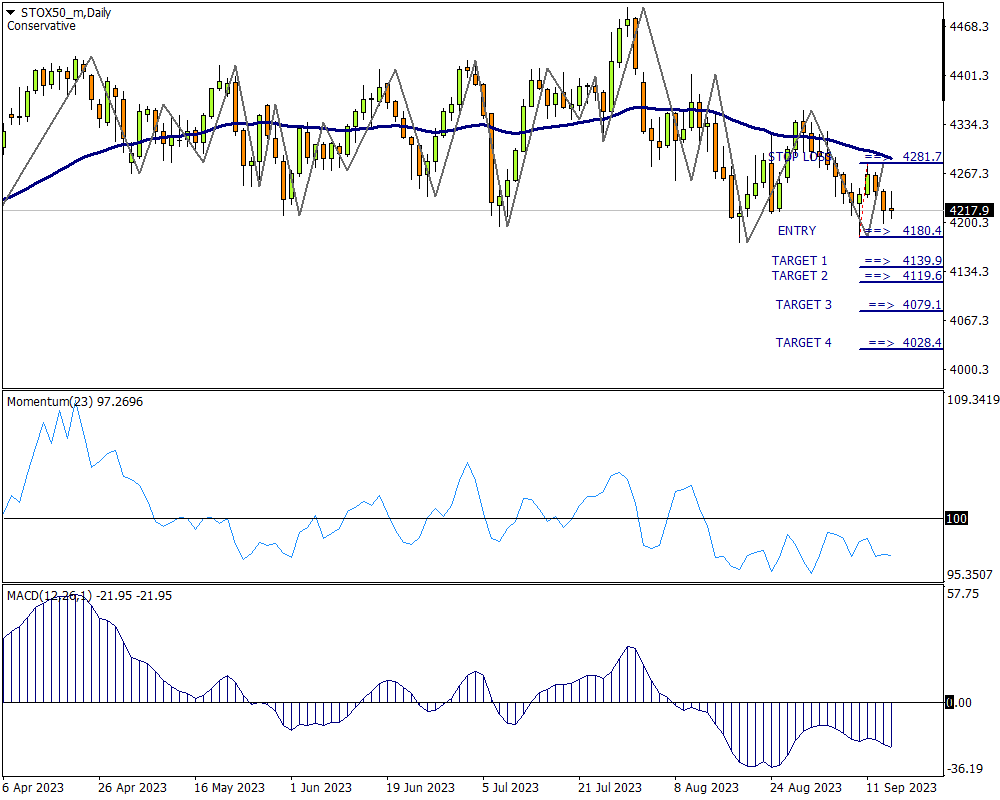Screen dimensions: 1000x800
Task: Click the Momentum 100 level marker
Action: (957, 518)
